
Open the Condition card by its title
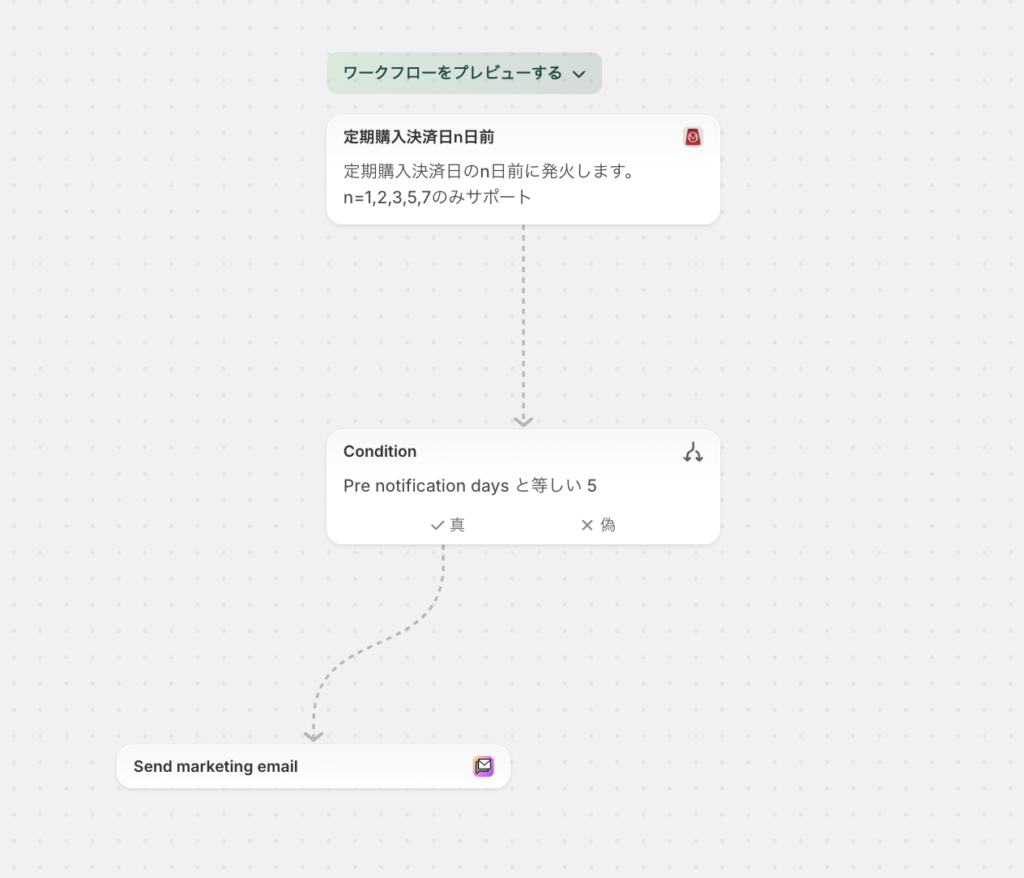point(380,452)
